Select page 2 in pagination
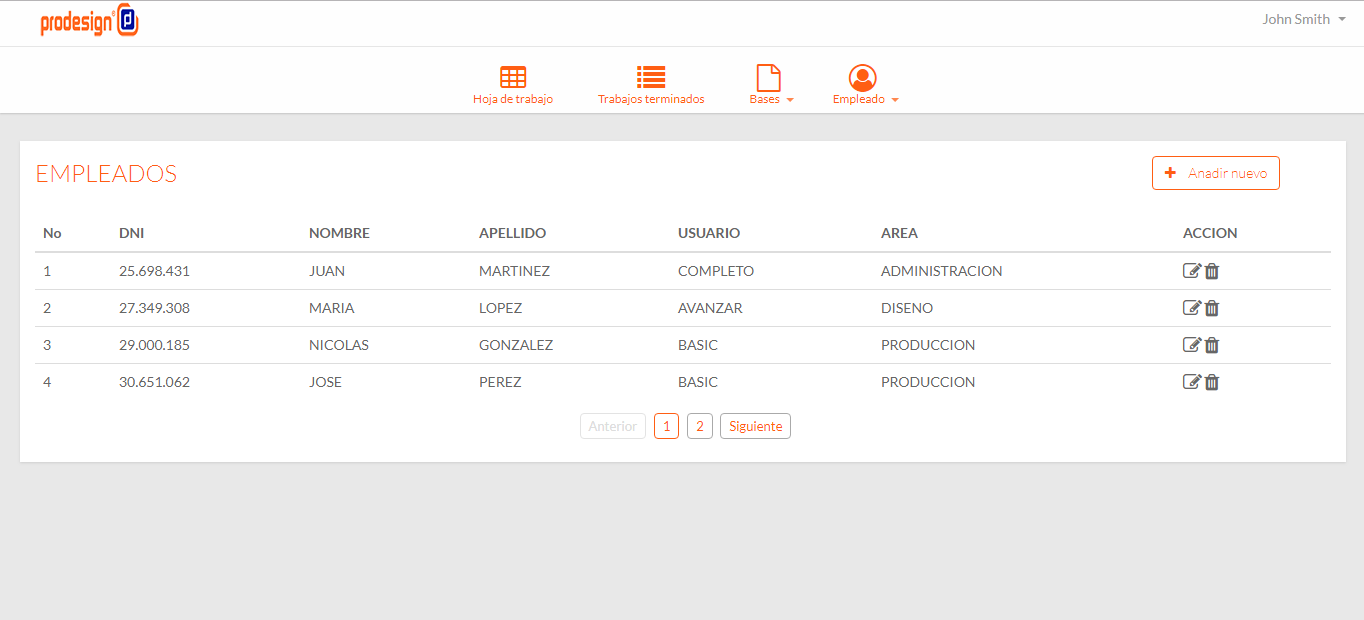The image size is (1364, 620). [699, 426]
